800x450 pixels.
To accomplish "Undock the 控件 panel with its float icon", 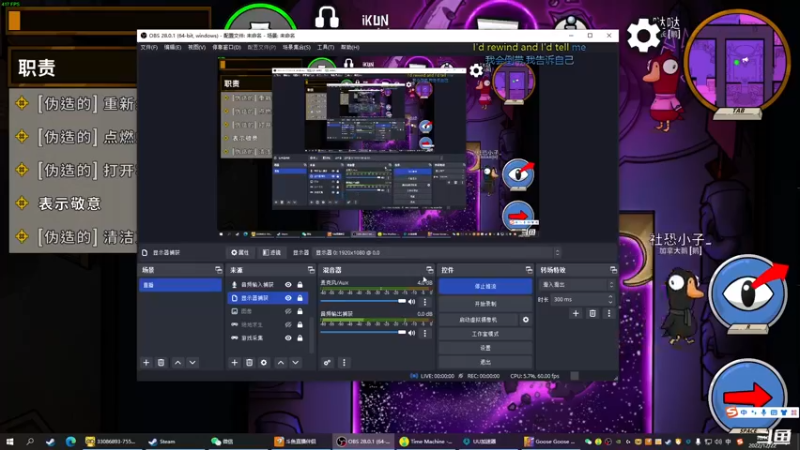I will [529, 269].
